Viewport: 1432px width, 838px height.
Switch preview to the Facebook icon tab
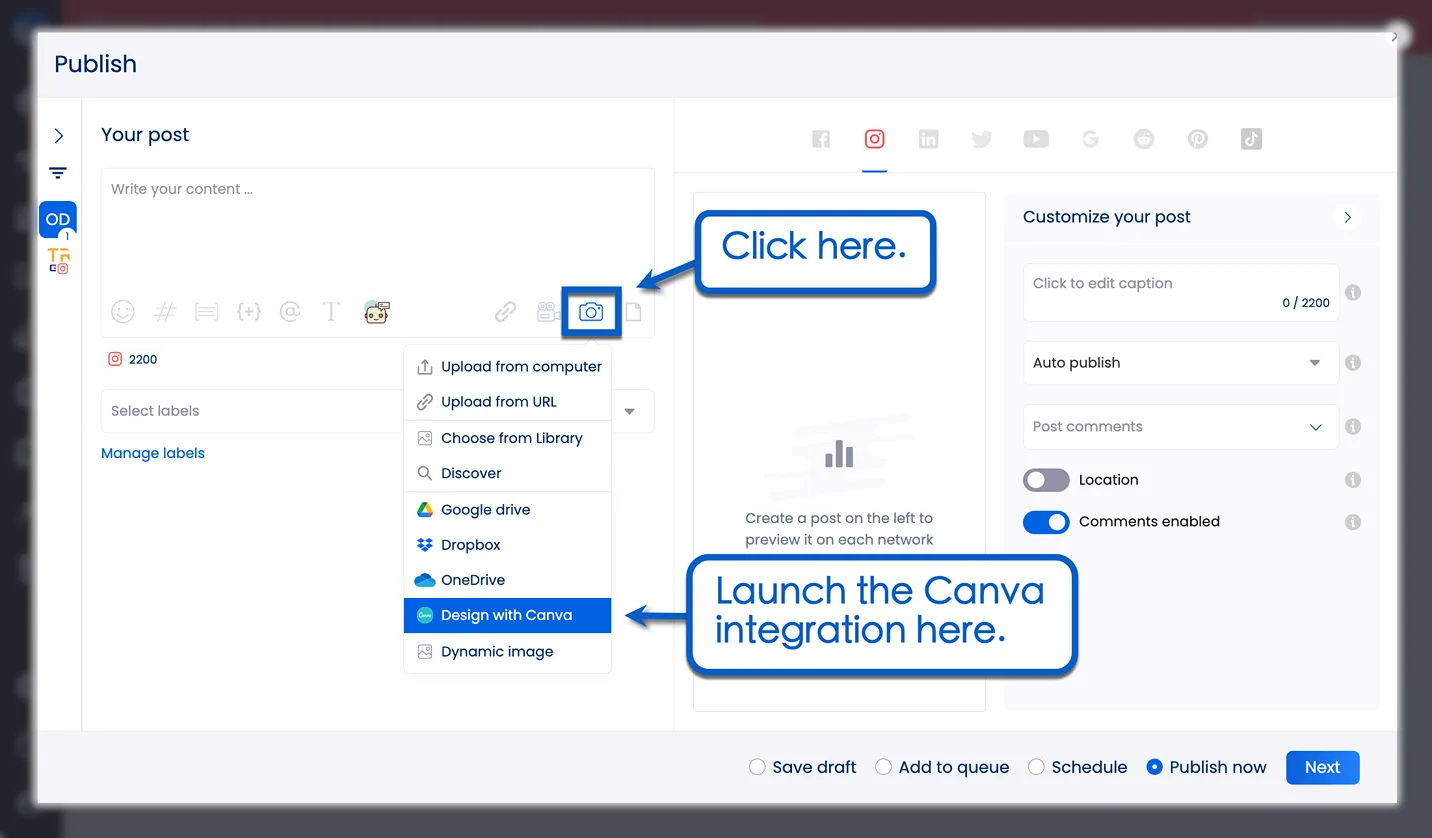tap(821, 139)
